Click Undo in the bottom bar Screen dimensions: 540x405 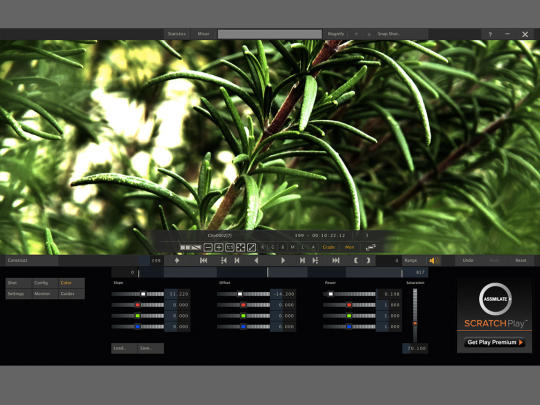tap(468, 261)
